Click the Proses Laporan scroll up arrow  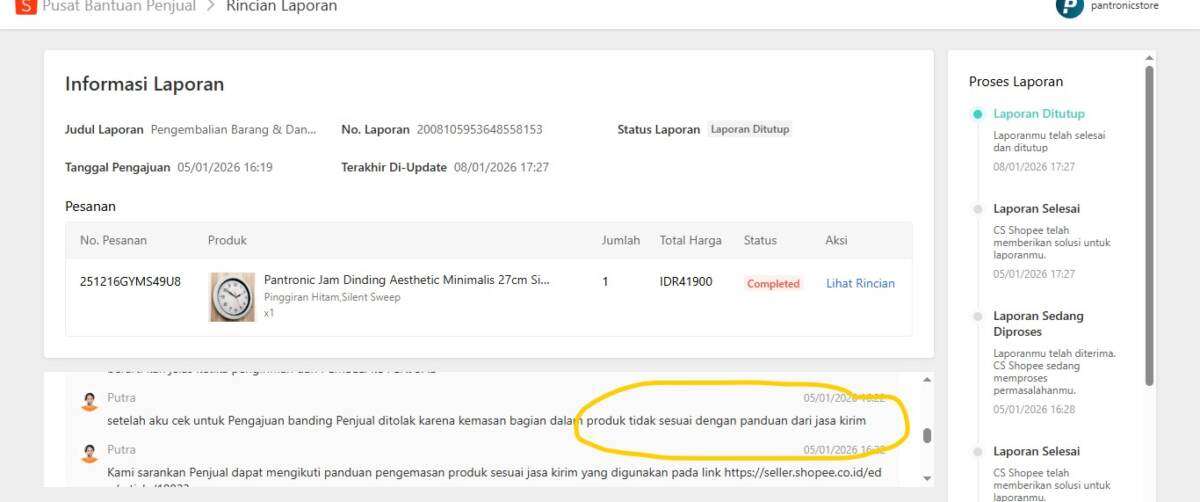tap(1149, 58)
